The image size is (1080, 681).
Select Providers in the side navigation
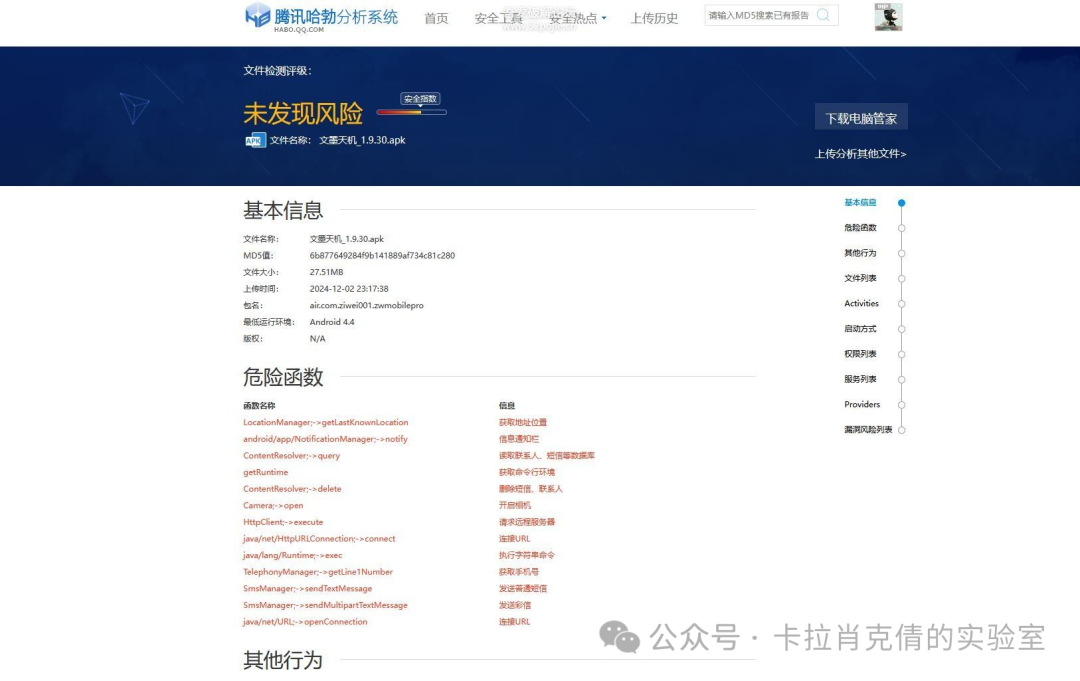[x=862, y=405]
